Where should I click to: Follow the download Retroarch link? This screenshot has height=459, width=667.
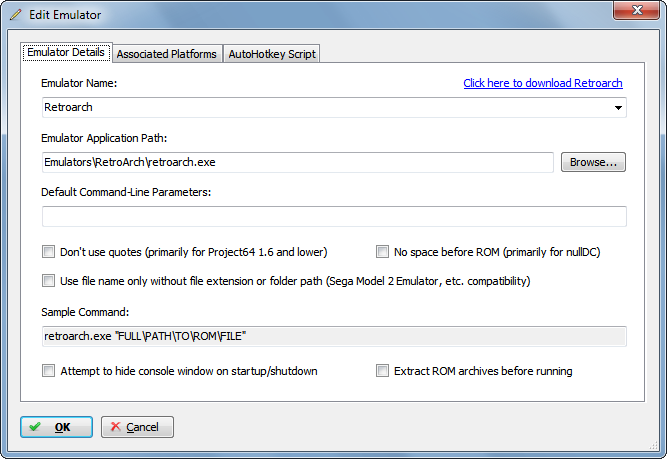pos(543,83)
